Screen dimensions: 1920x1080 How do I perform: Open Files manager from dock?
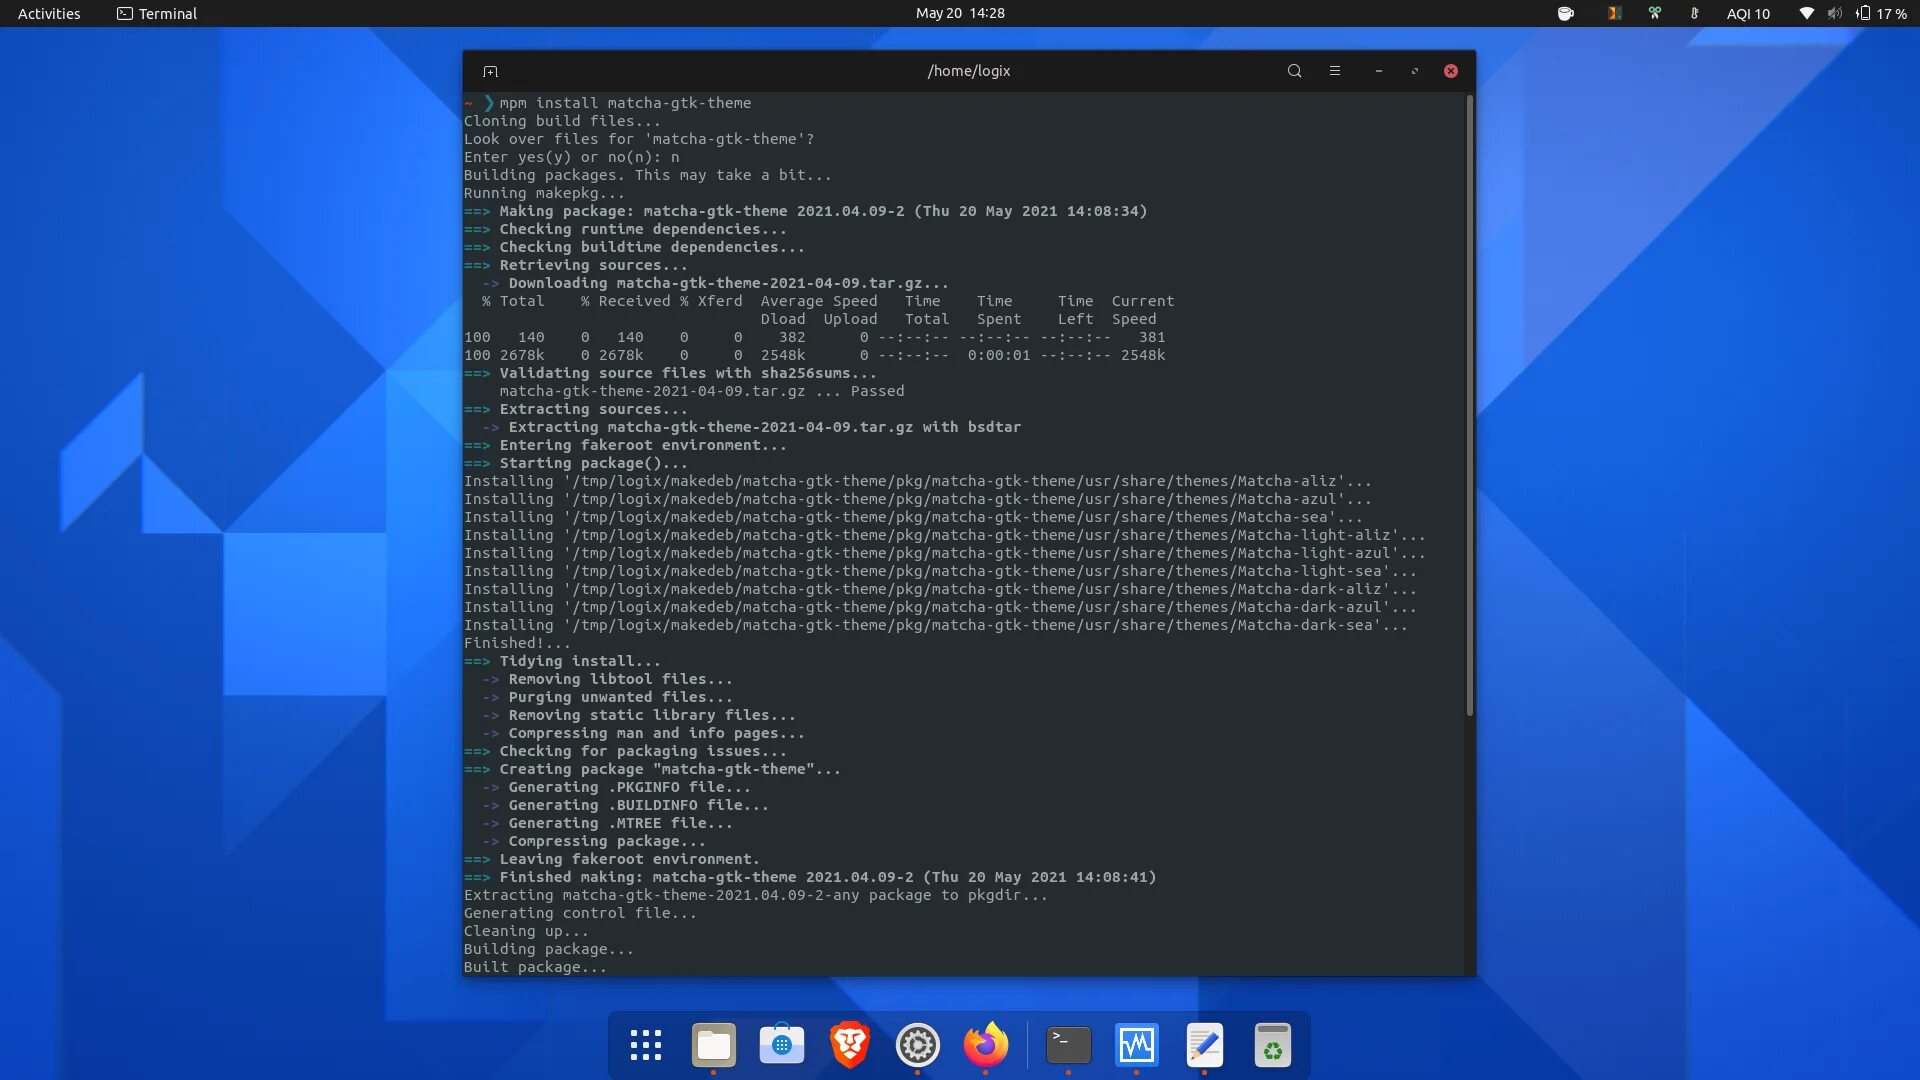(713, 1045)
